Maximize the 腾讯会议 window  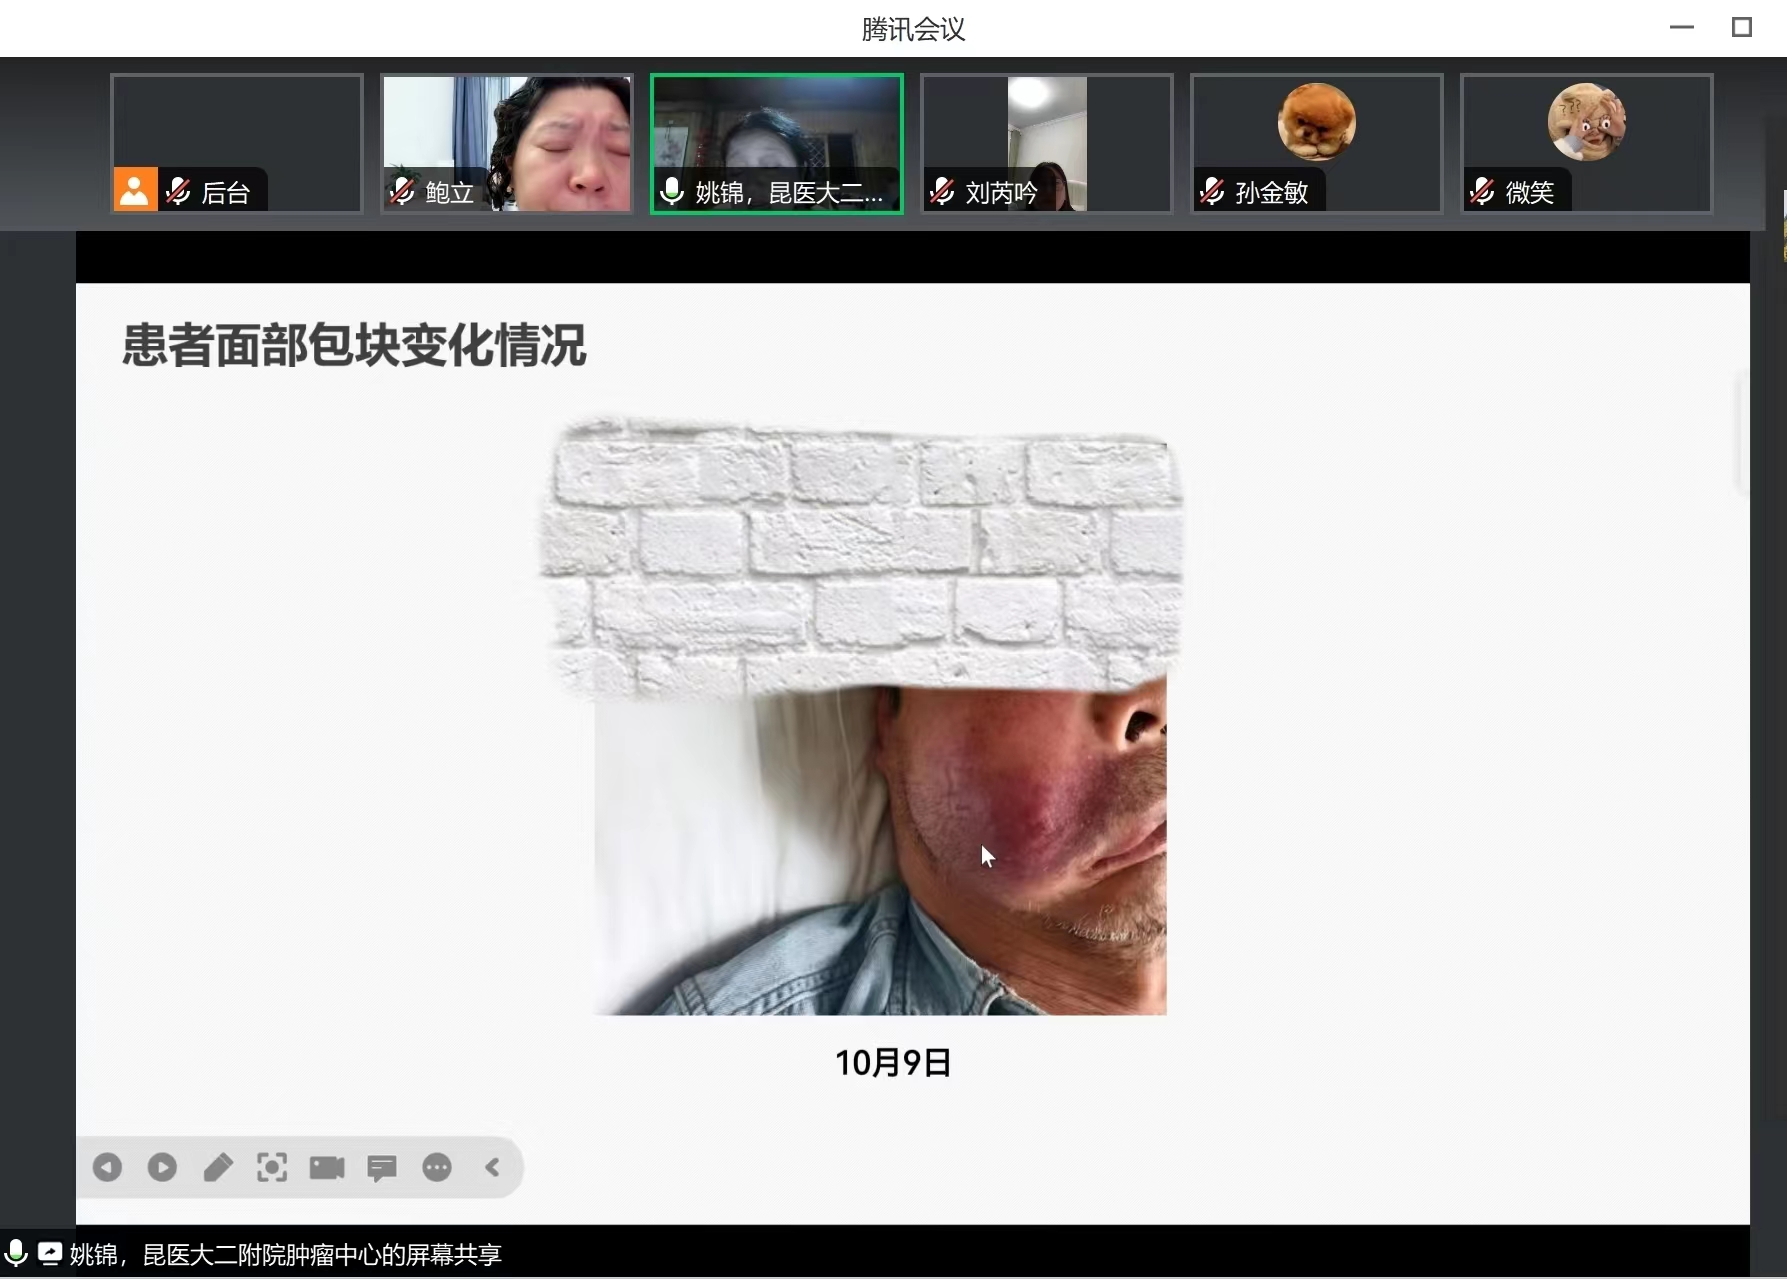pyautogui.click(x=1741, y=28)
